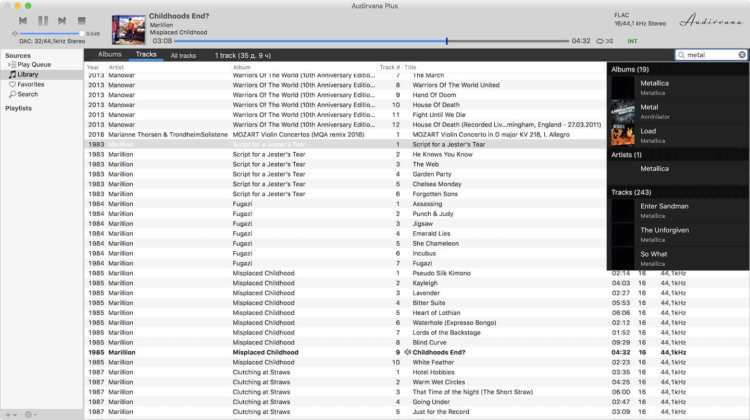Viewport: 750px width, 420px height.
Task: Click the Favorites heart icon
Action: click(x=12, y=84)
